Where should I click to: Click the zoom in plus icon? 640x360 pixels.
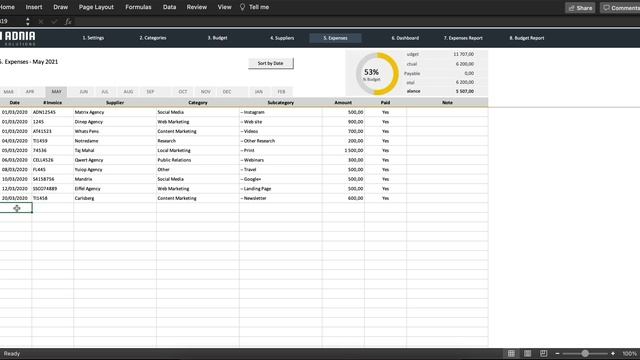pos(613,353)
